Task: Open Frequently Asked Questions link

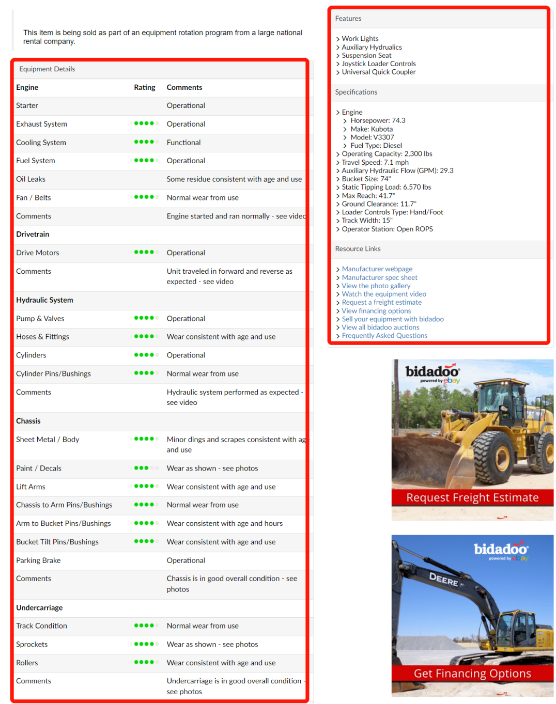Action: pos(384,336)
